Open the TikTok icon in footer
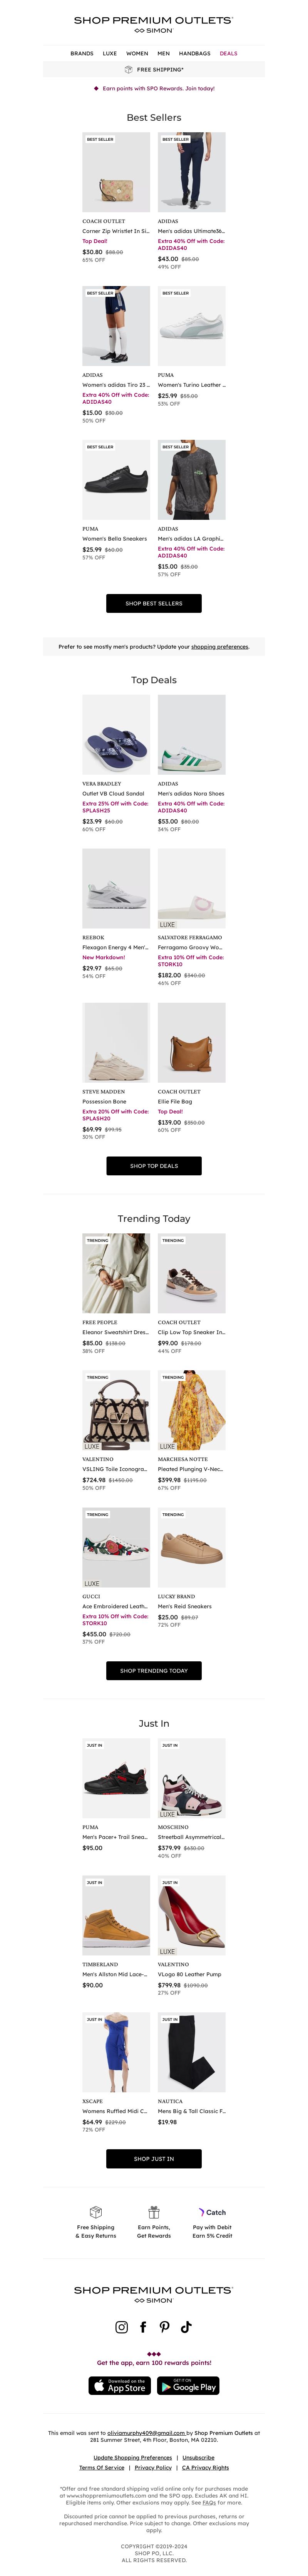 coord(186,2327)
